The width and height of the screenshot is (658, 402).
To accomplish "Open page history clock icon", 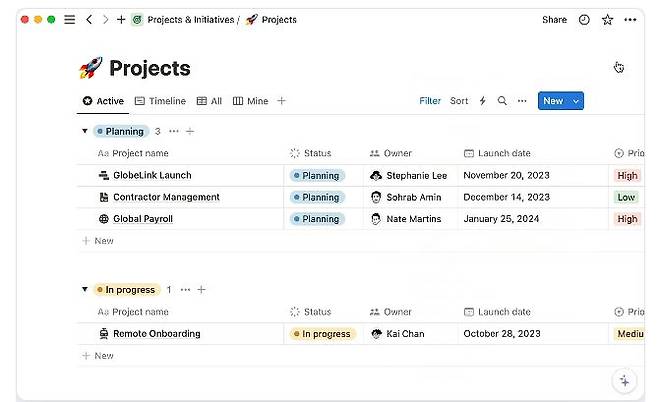I will pyautogui.click(x=584, y=20).
